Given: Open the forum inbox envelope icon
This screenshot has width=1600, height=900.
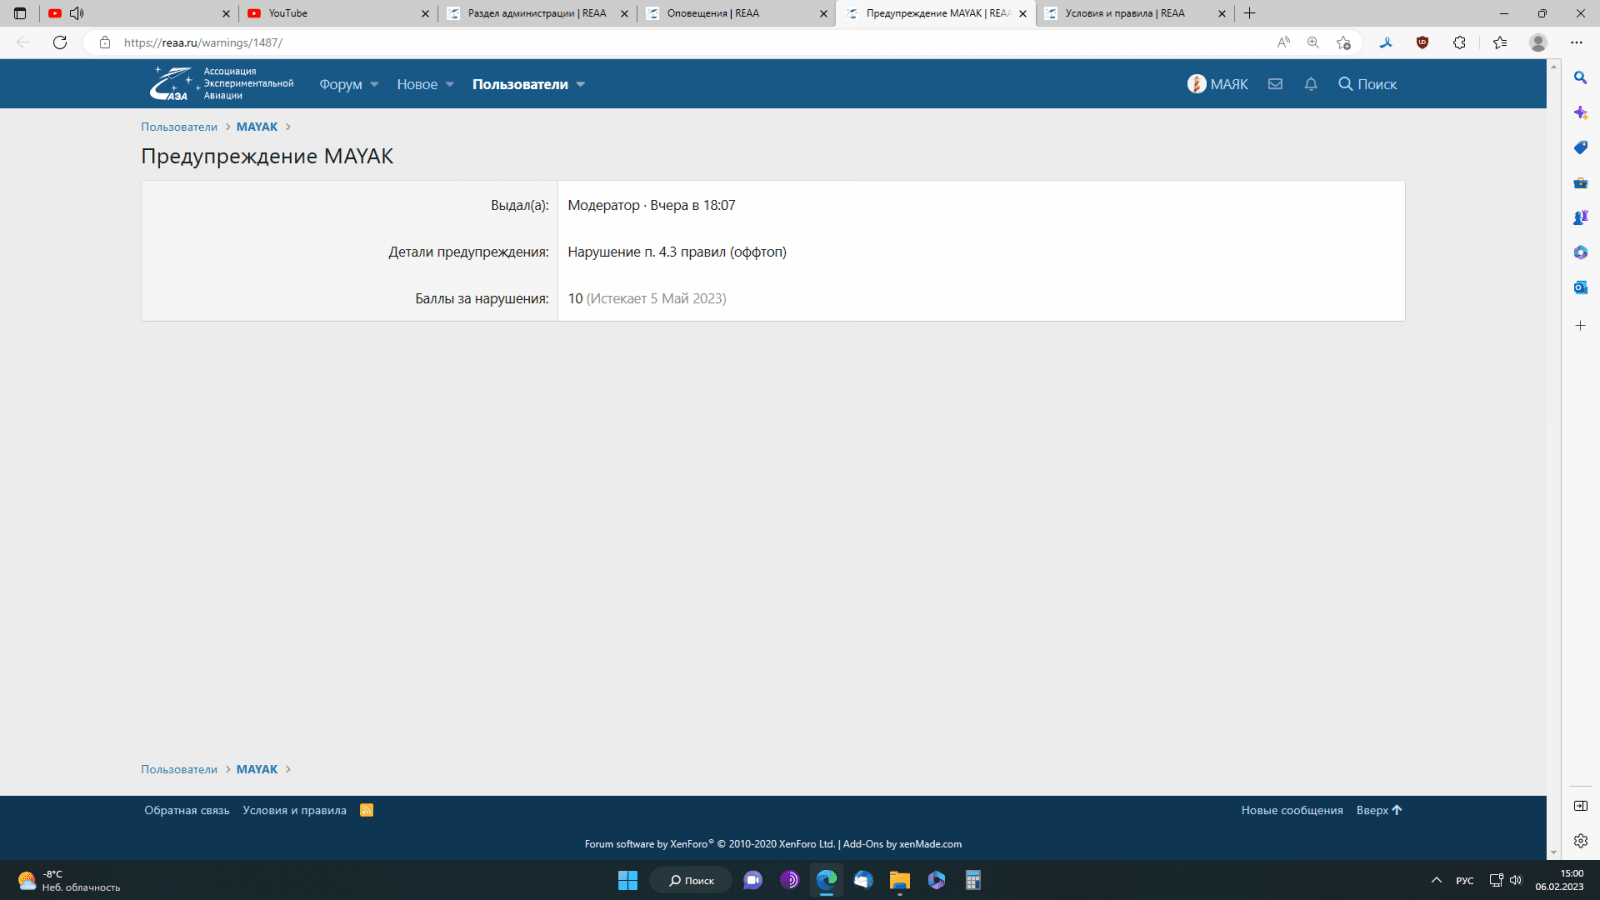Looking at the screenshot, I should point(1275,84).
